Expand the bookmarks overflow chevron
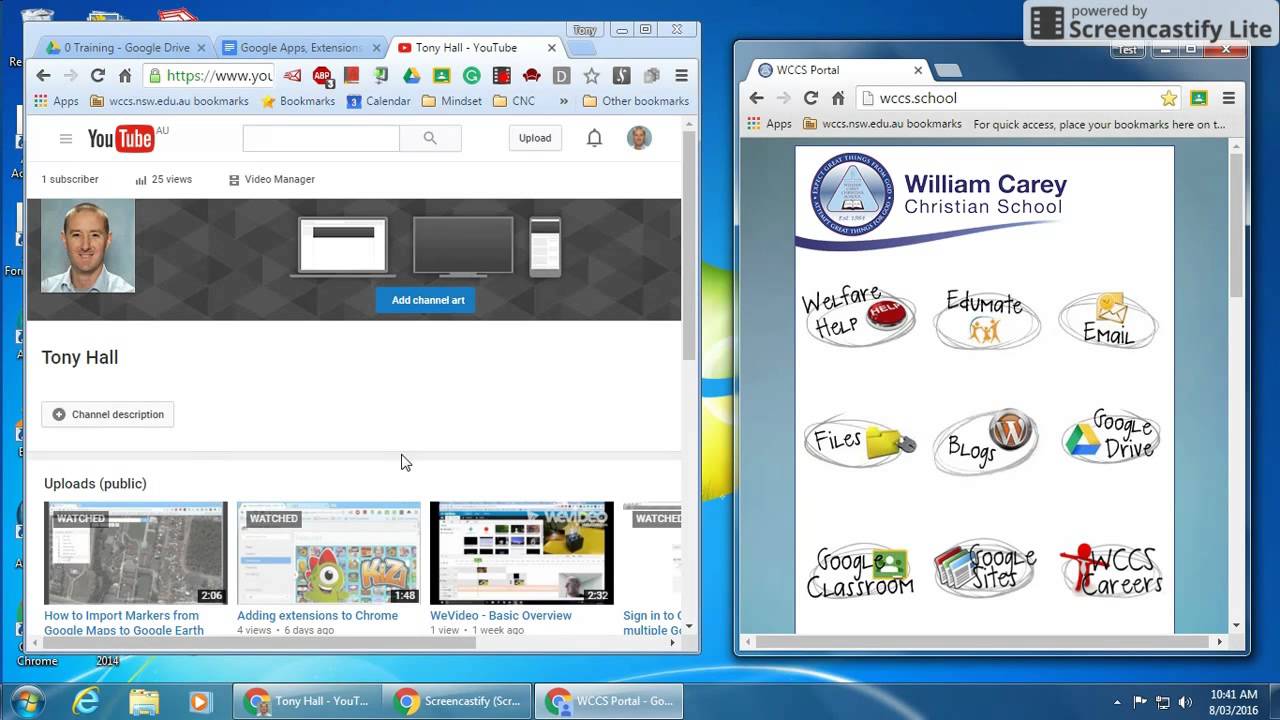1280x720 pixels. (563, 101)
